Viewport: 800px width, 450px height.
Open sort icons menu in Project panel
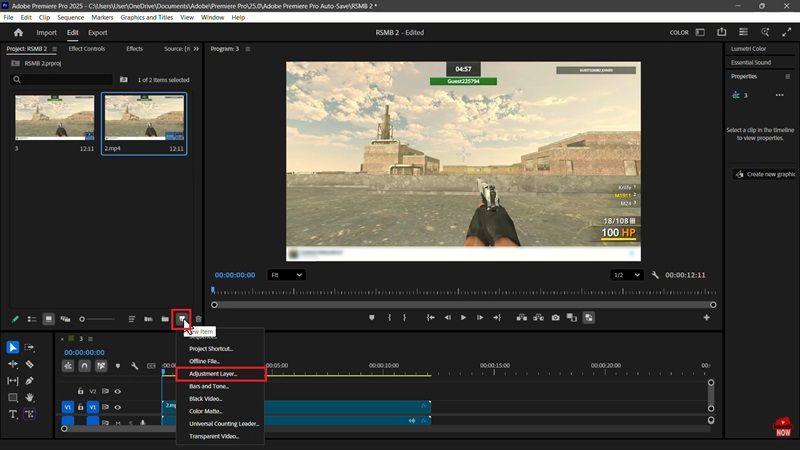click(x=132, y=319)
